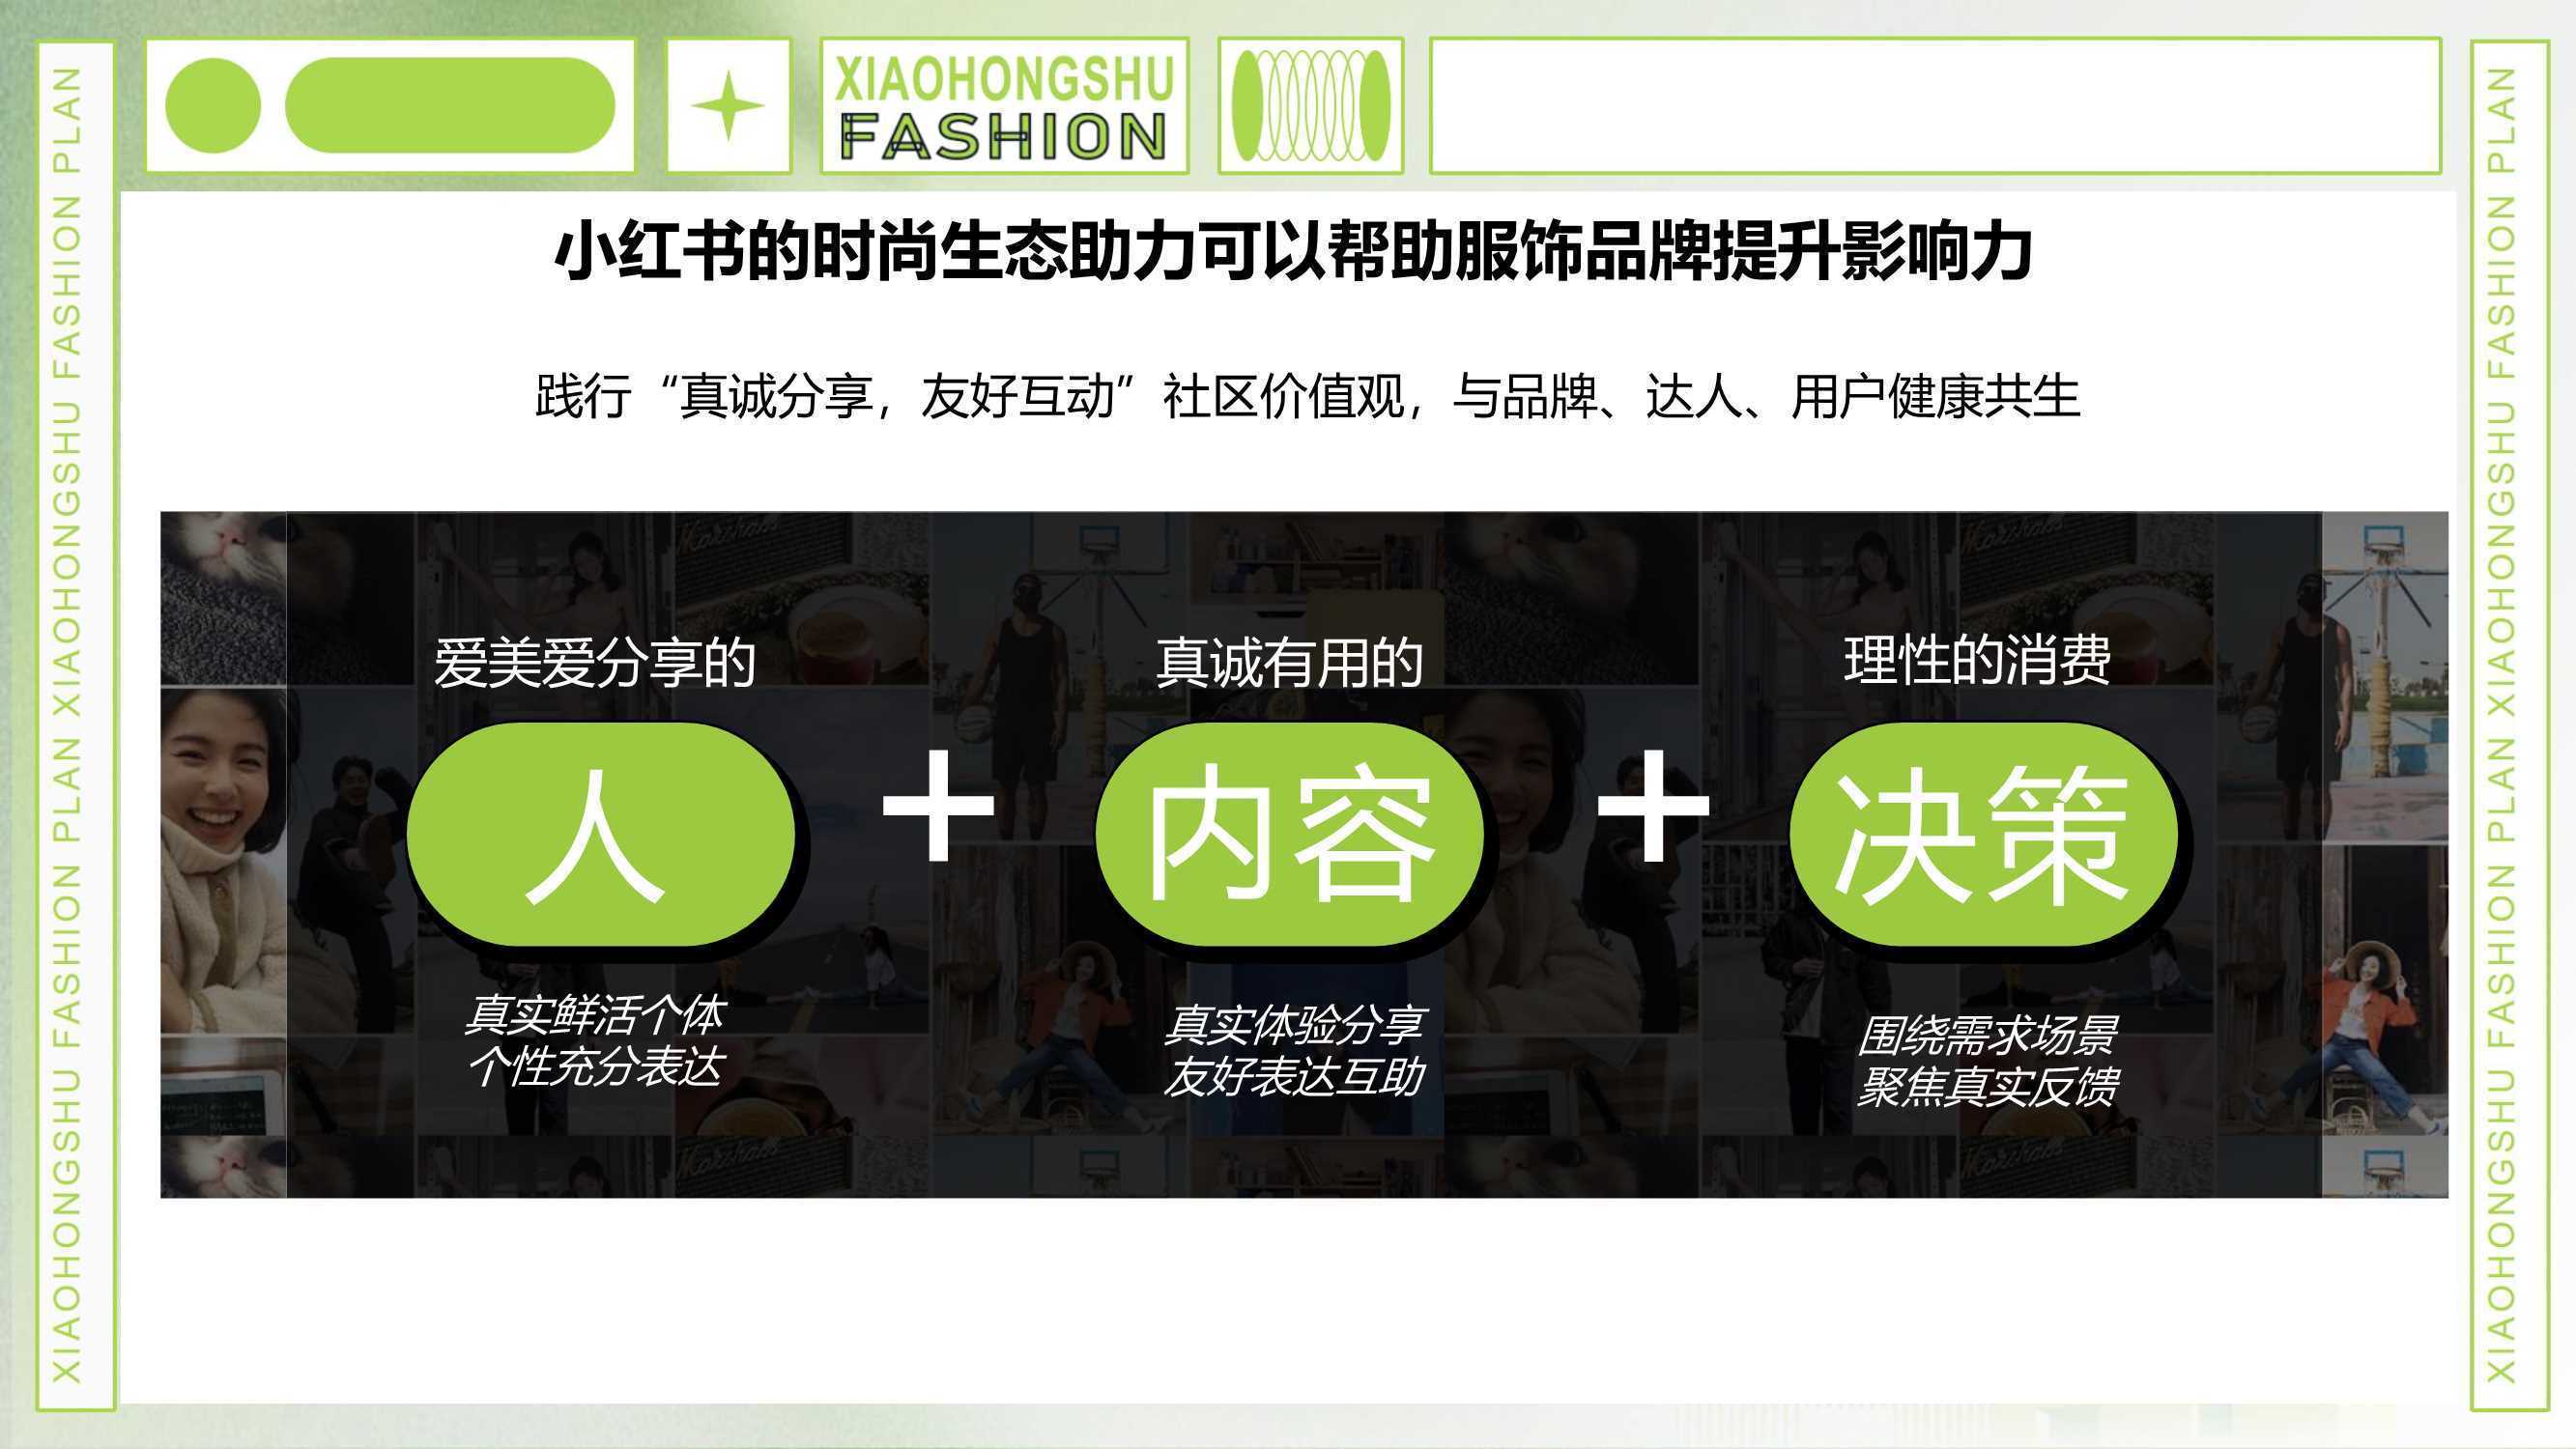Click the 理性的消费 label

tap(1977, 660)
